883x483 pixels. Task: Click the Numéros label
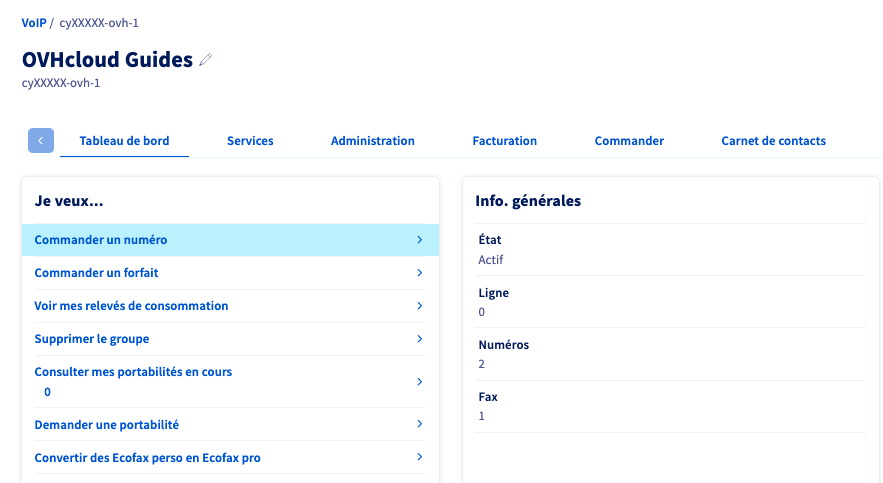point(504,345)
